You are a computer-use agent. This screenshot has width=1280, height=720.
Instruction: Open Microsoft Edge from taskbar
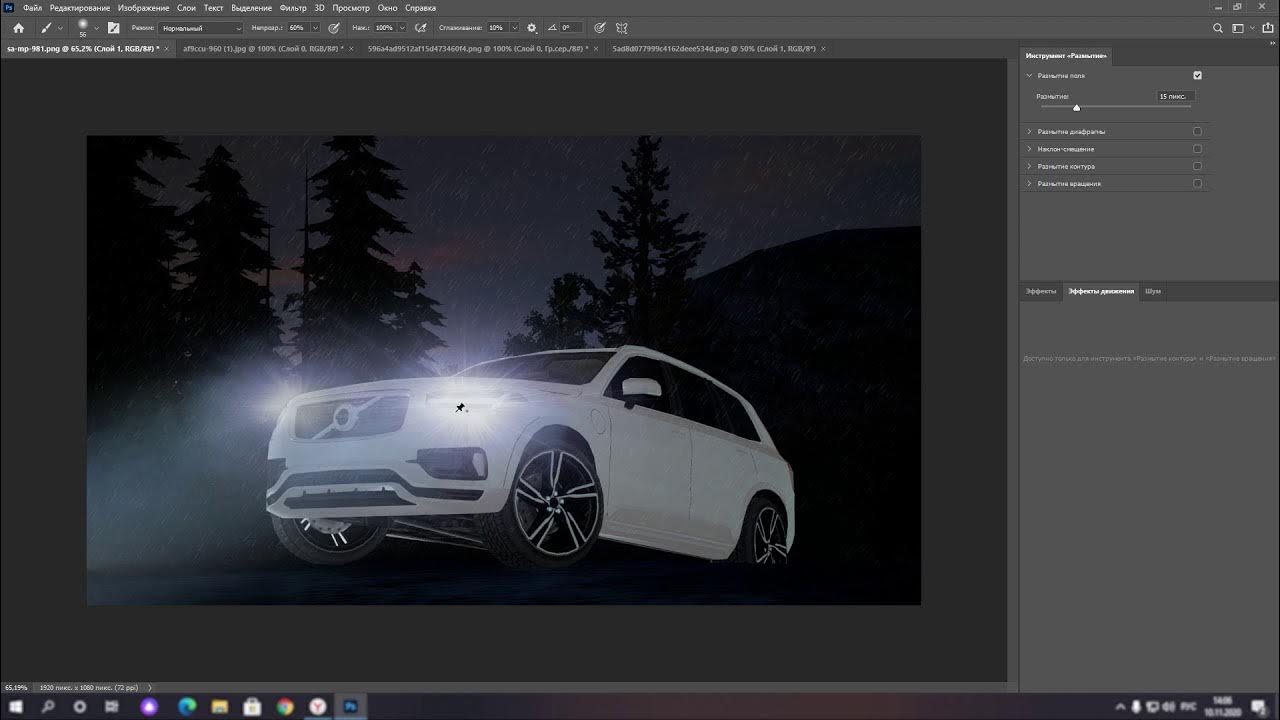pos(187,706)
